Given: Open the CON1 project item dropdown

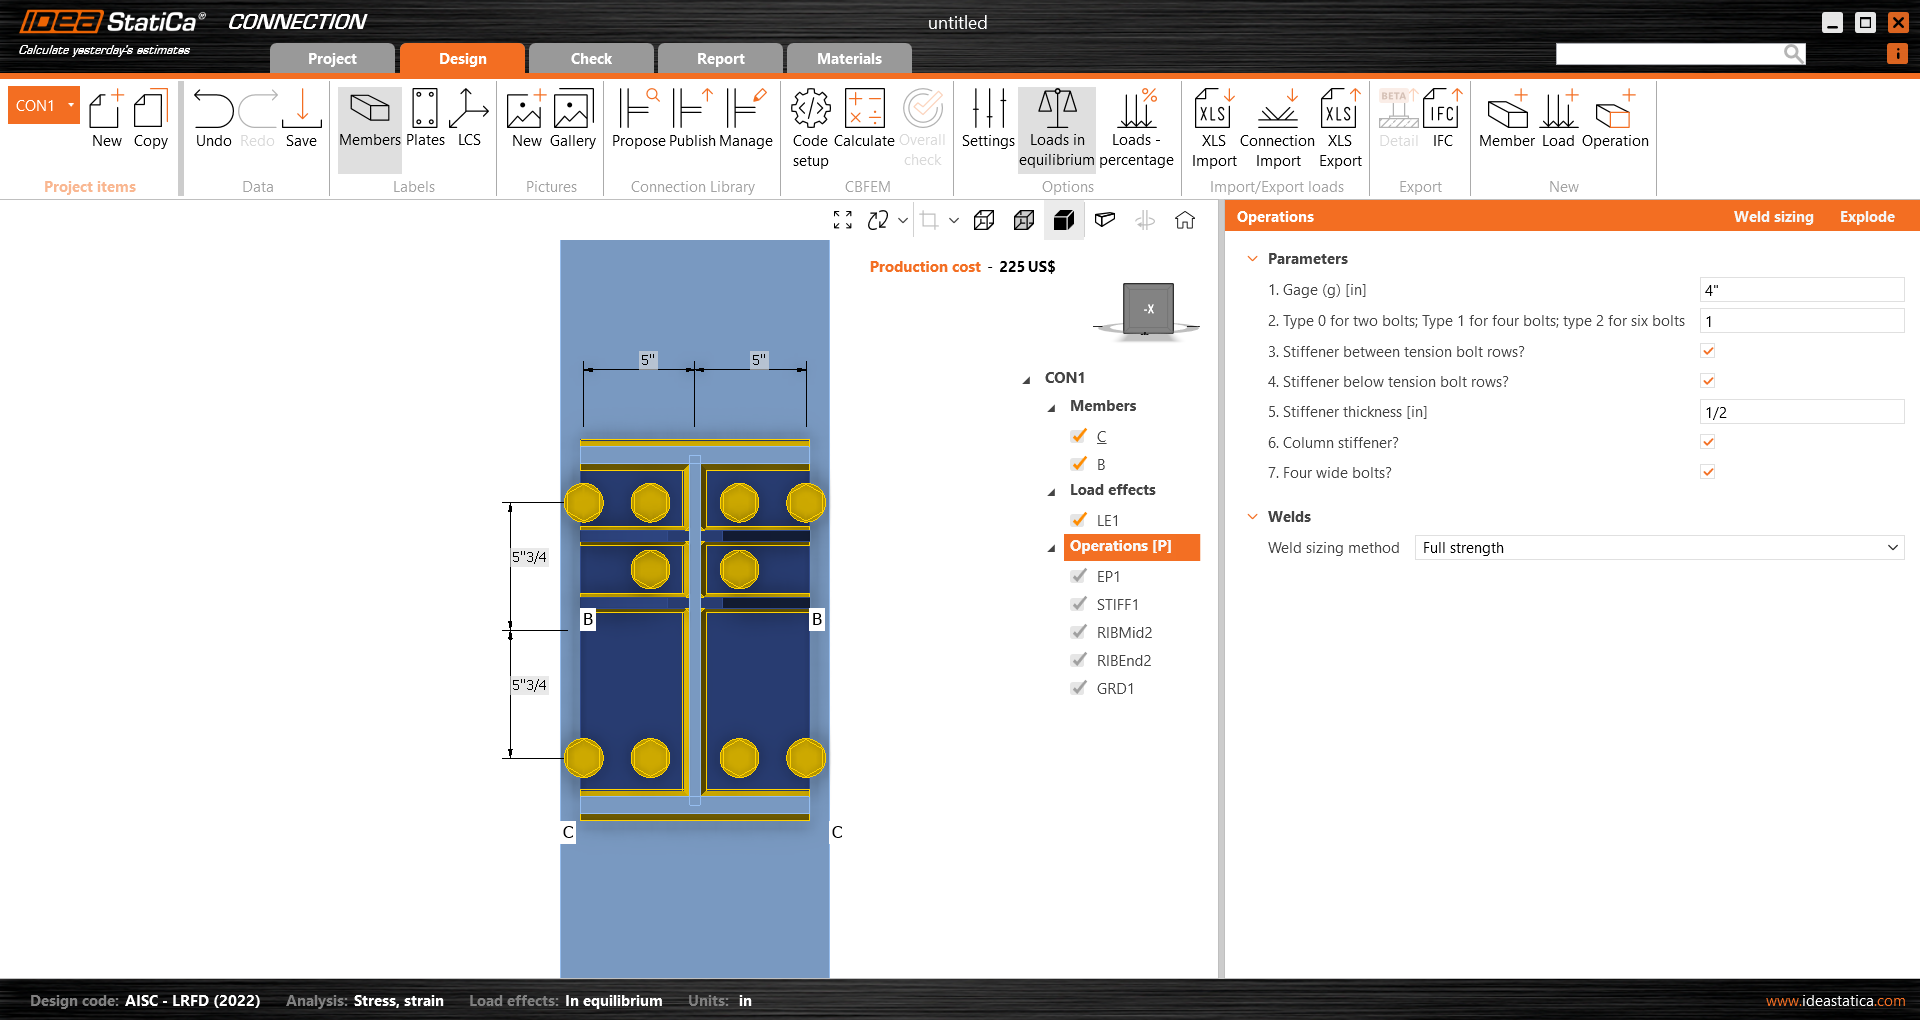Looking at the screenshot, I should [x=71, y=105].
